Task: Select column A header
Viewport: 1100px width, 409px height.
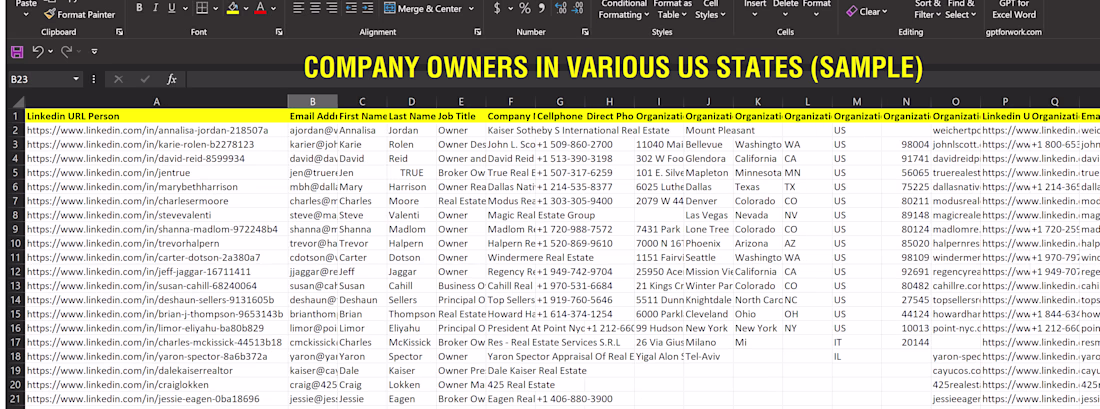Action: (156, 102)
